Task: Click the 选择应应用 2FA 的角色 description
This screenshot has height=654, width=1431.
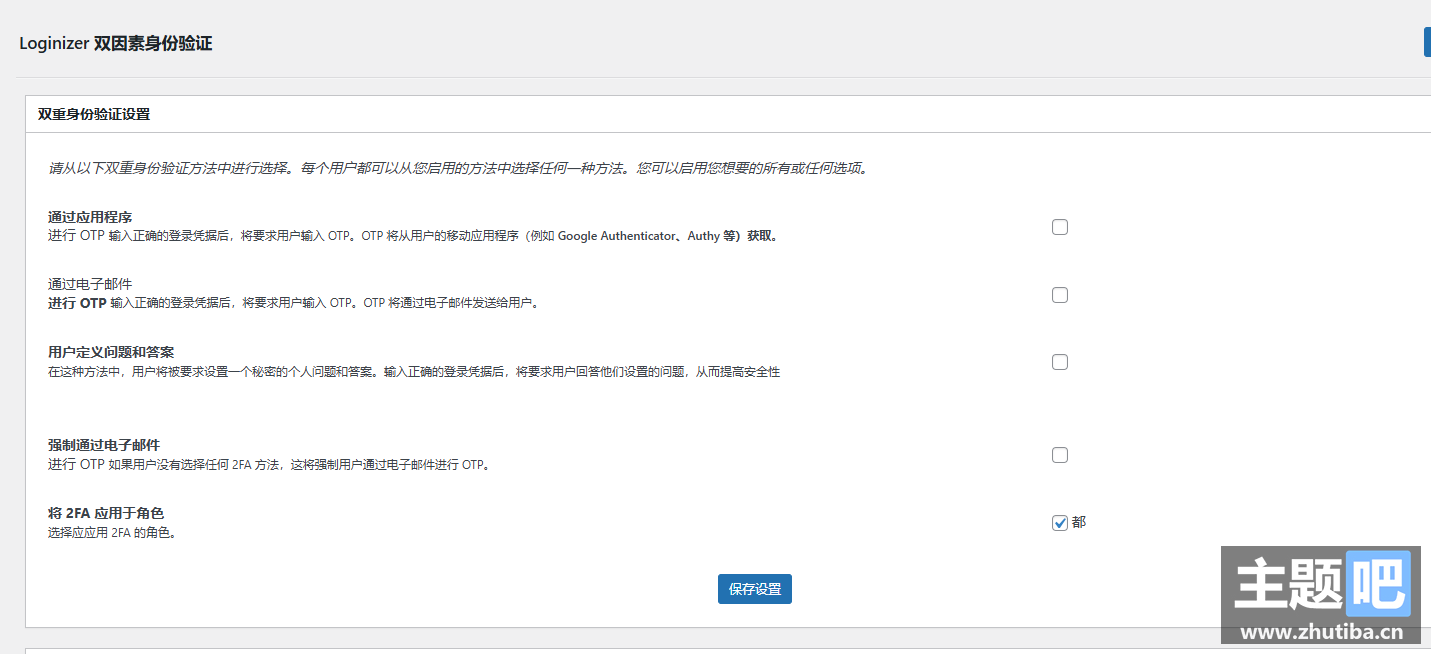Action: 112,533
